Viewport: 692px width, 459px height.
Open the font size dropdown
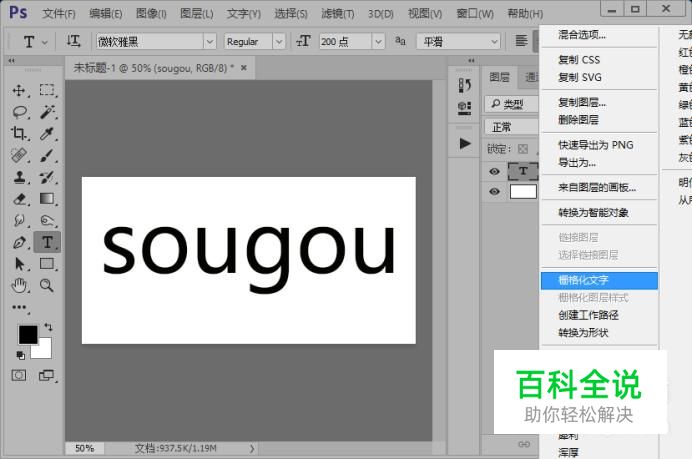pos(378,41)
